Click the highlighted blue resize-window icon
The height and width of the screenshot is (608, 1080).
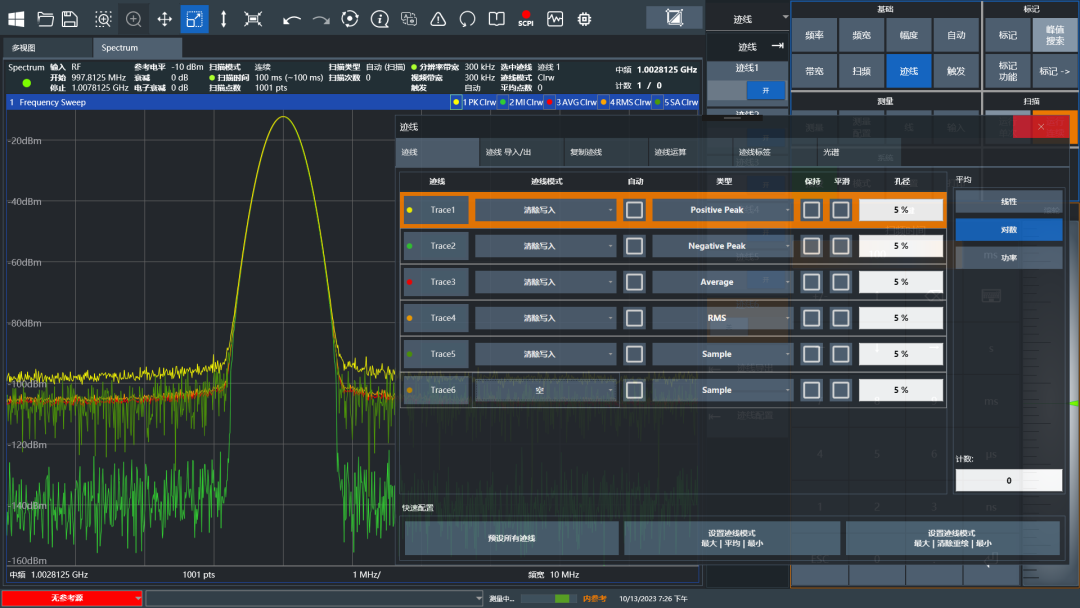pyautogui.click(x=194, y=19)
